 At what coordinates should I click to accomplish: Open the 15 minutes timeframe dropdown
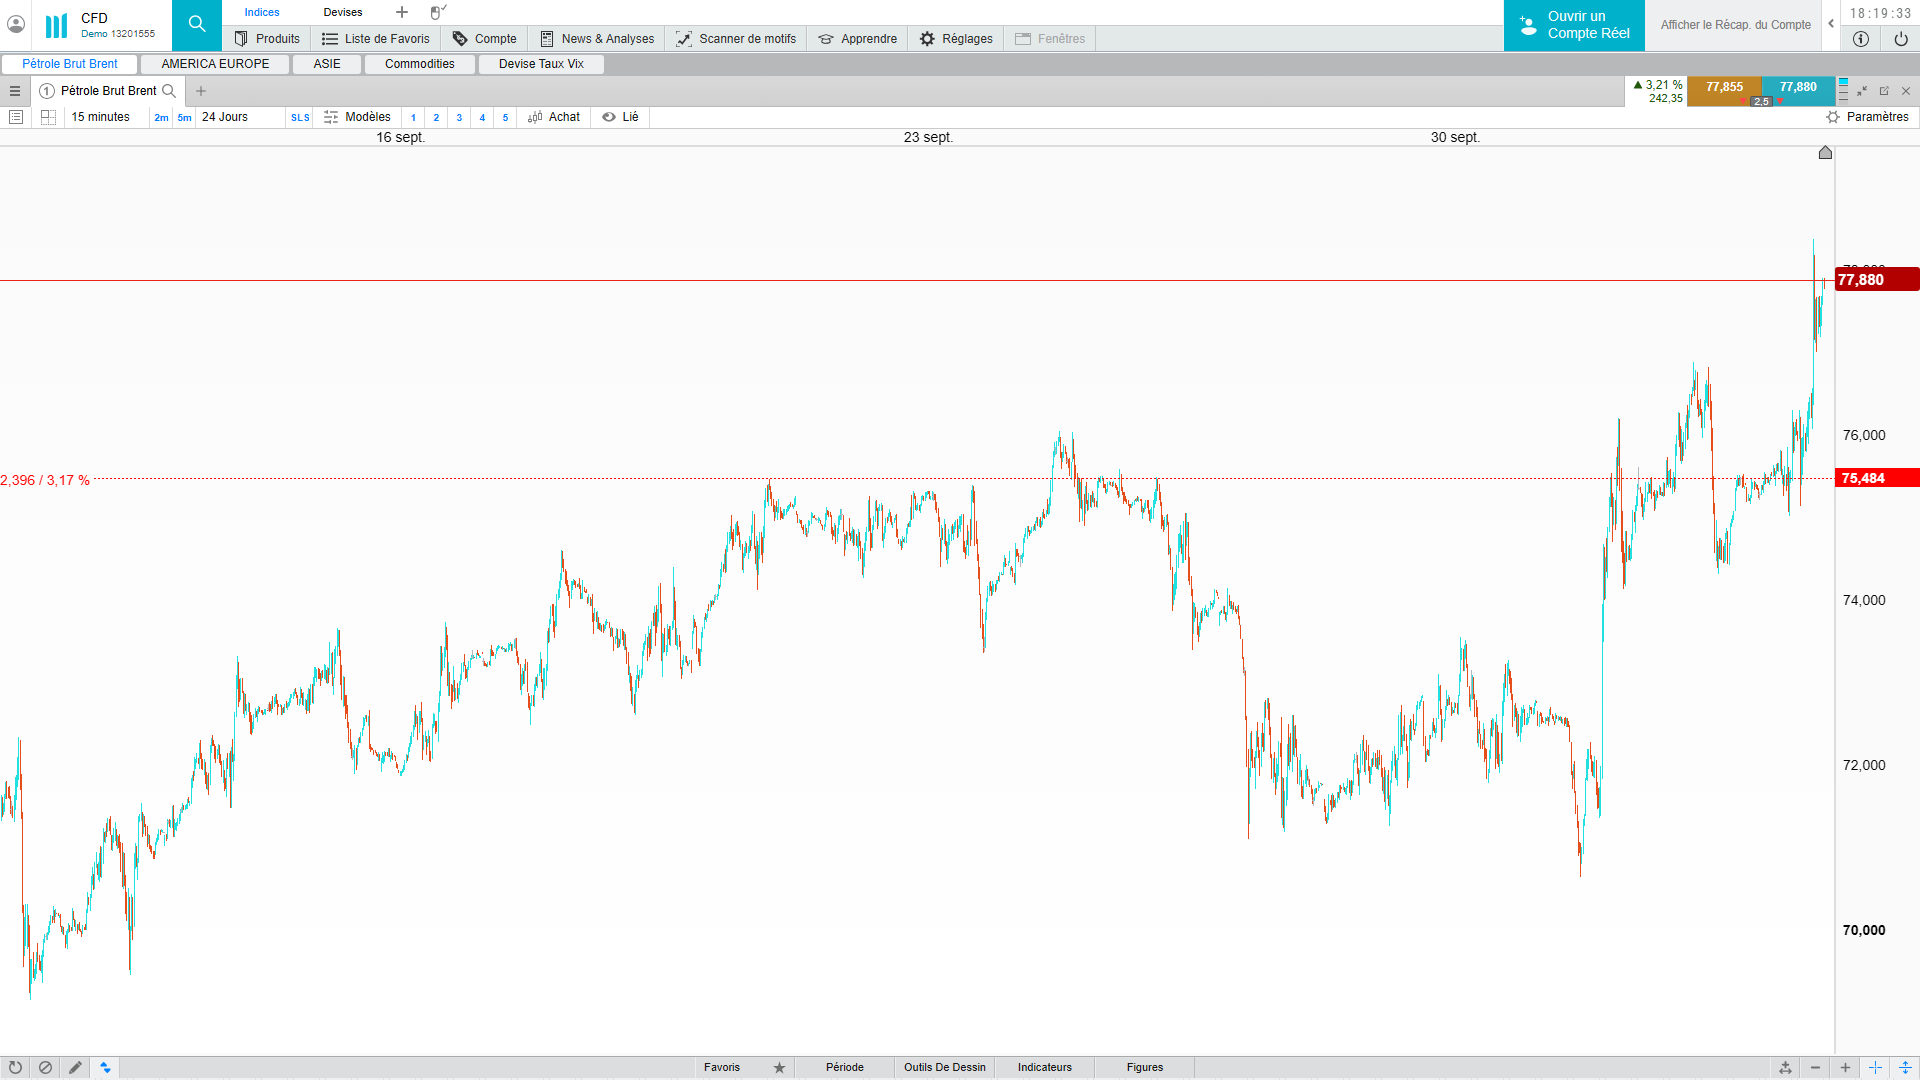(100, 117)
